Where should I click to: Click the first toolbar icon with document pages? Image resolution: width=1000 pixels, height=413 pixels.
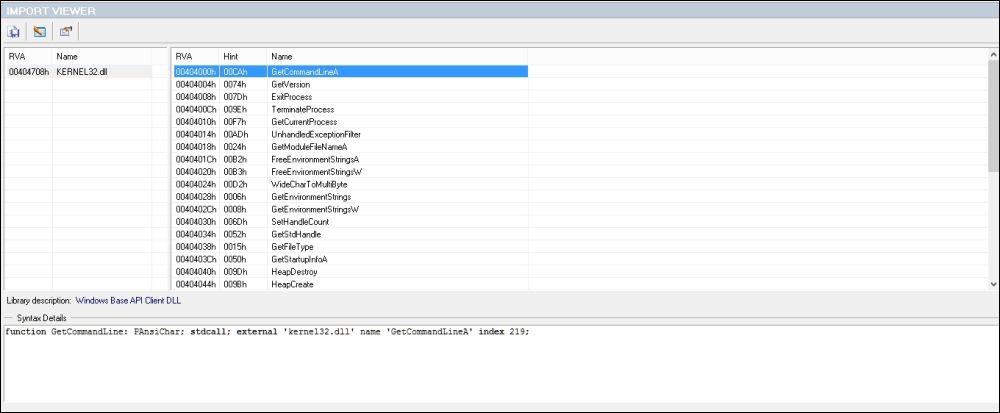point(14,31)
